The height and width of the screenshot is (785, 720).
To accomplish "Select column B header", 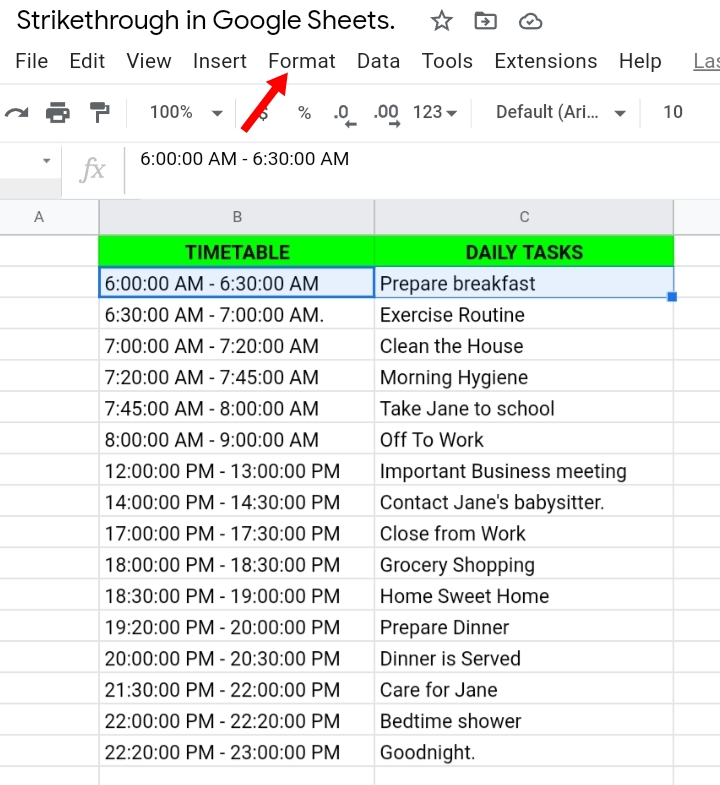I will coord(237,217).
